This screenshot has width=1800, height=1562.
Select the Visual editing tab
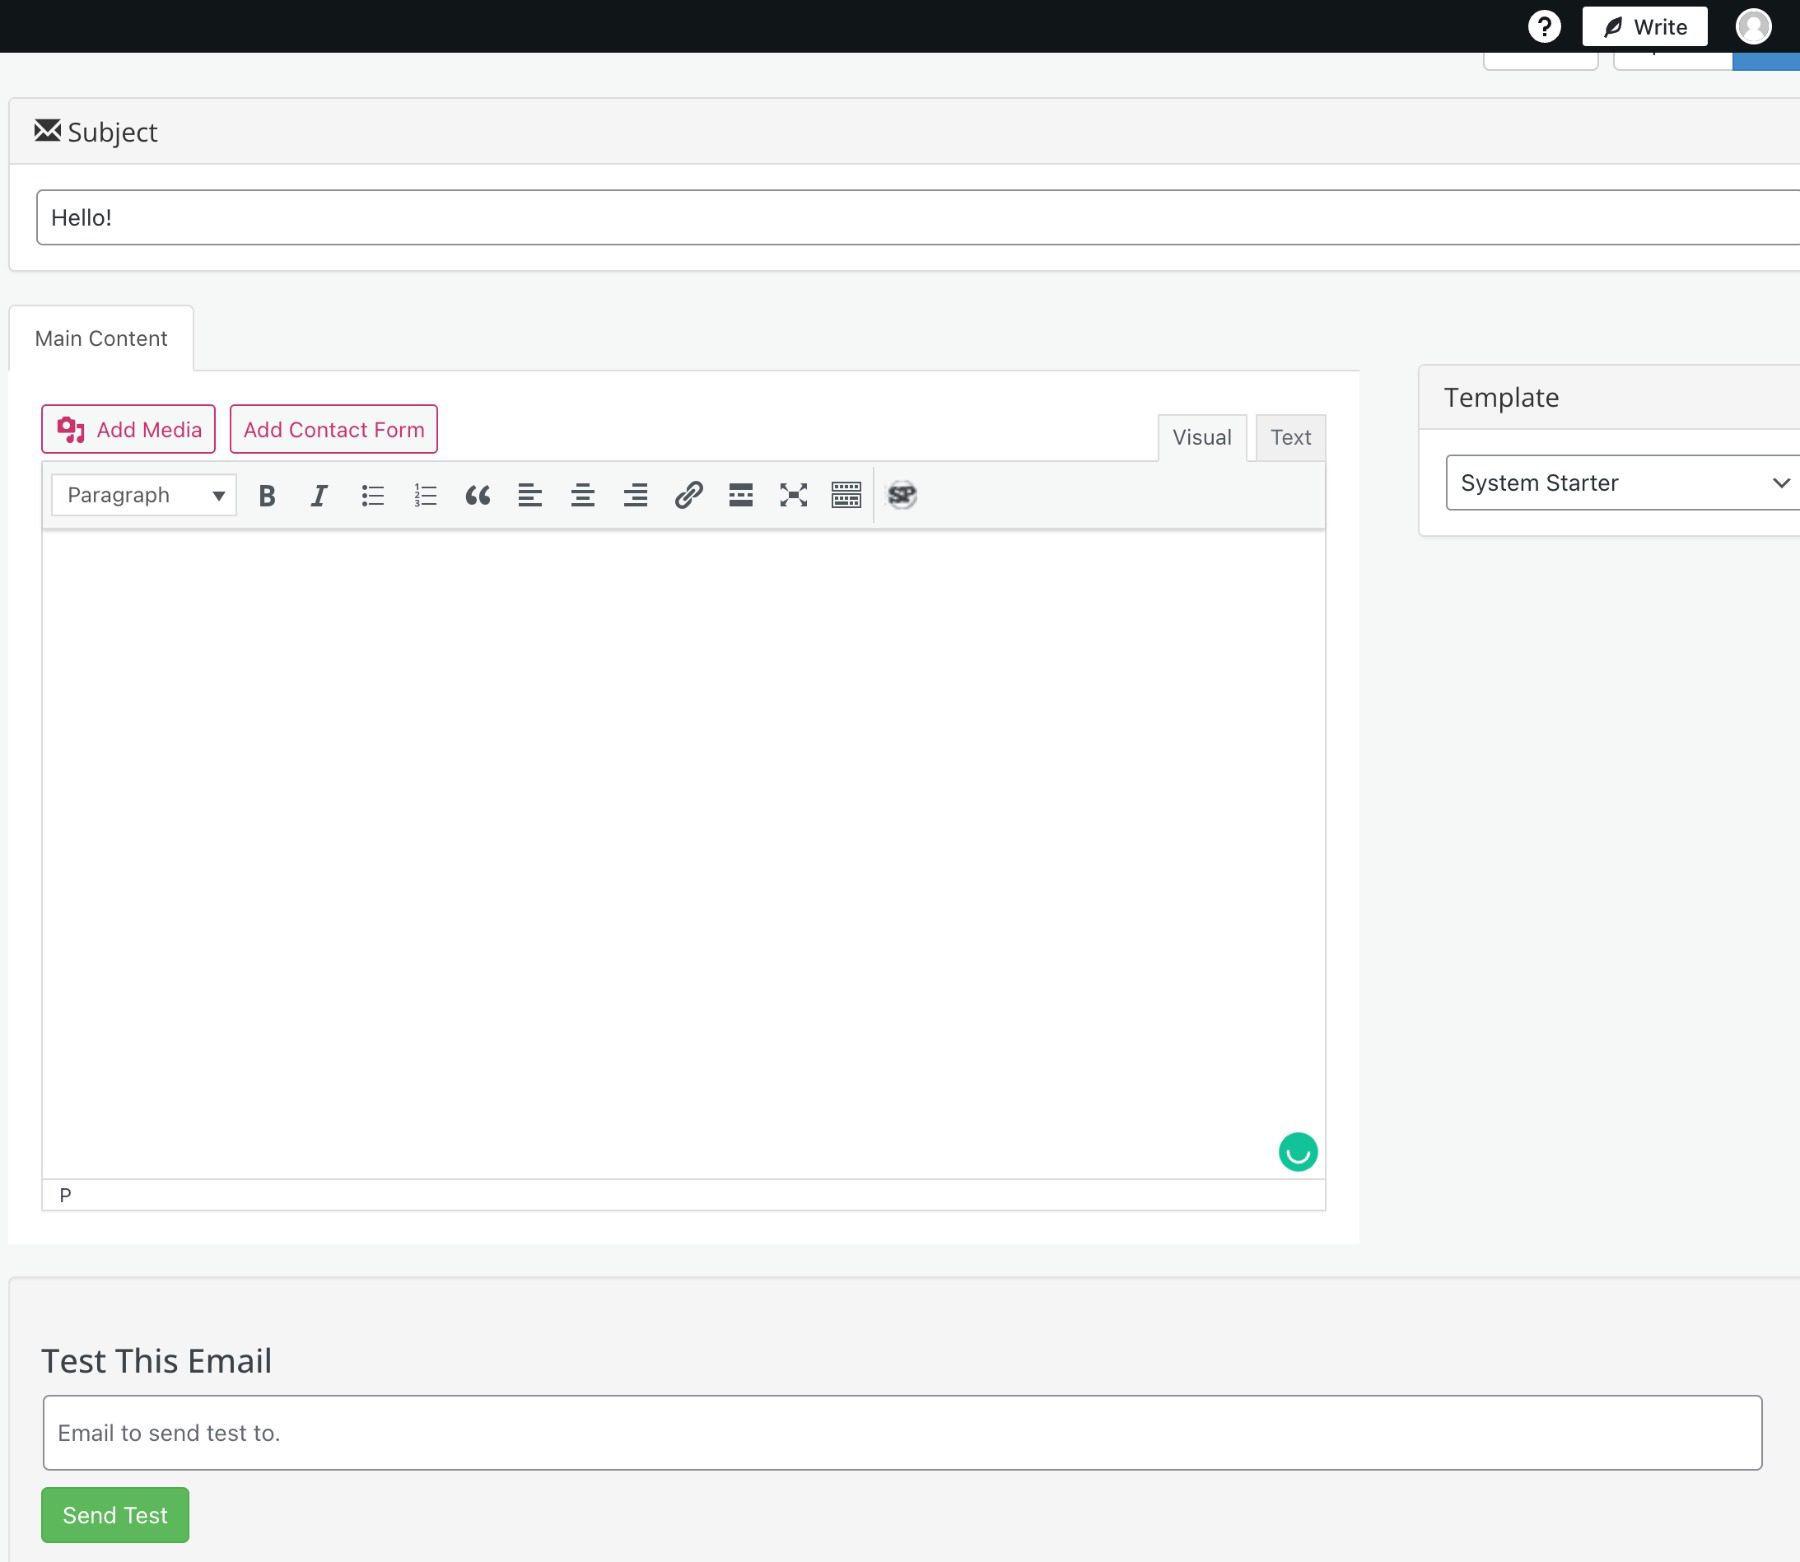[x=1202, y=437]
